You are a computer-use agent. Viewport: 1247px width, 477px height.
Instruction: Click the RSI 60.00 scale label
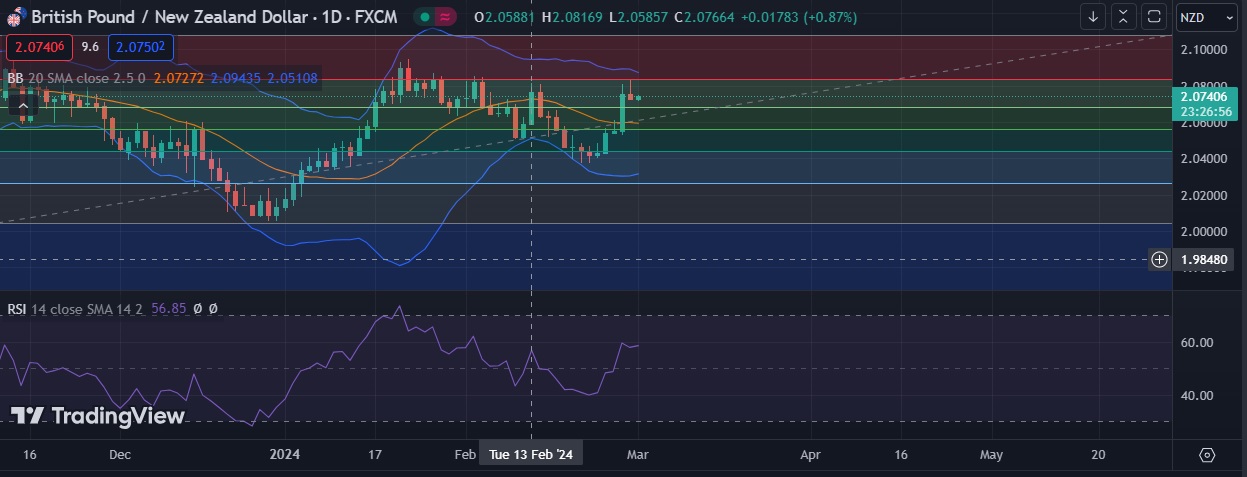click(x=1196, y=342)
